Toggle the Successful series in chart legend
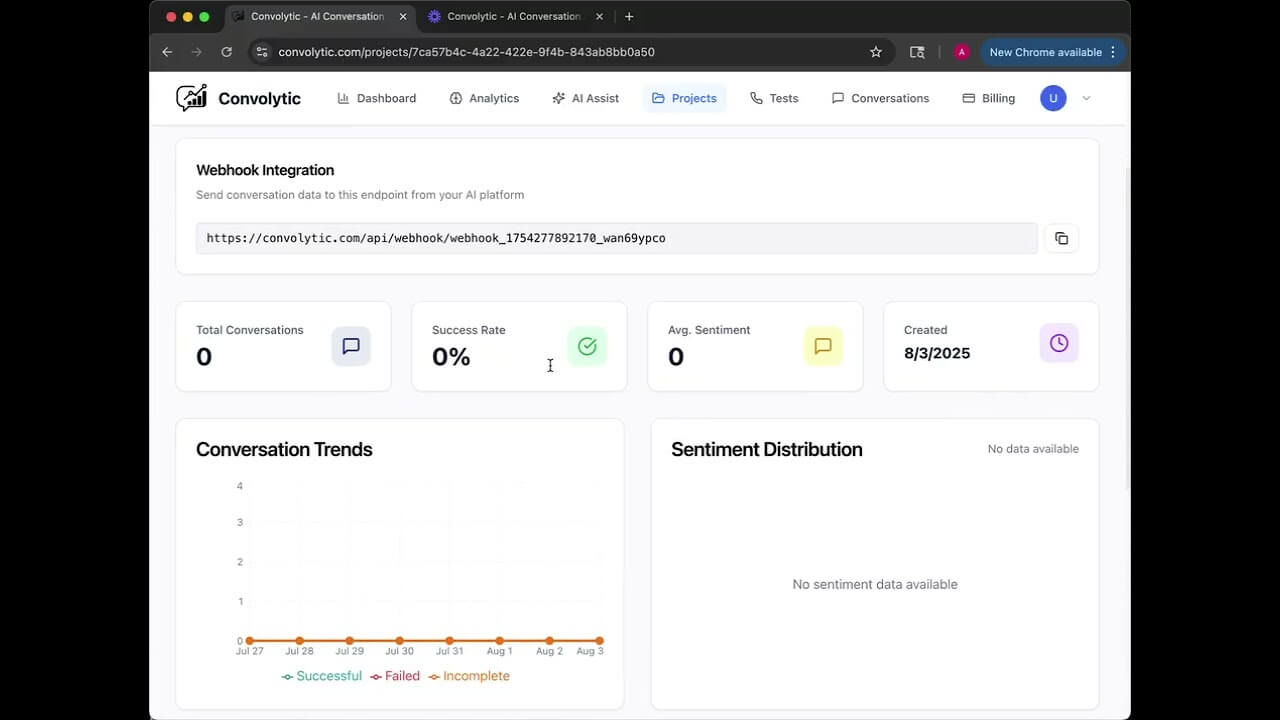 [x=322, y=676]
